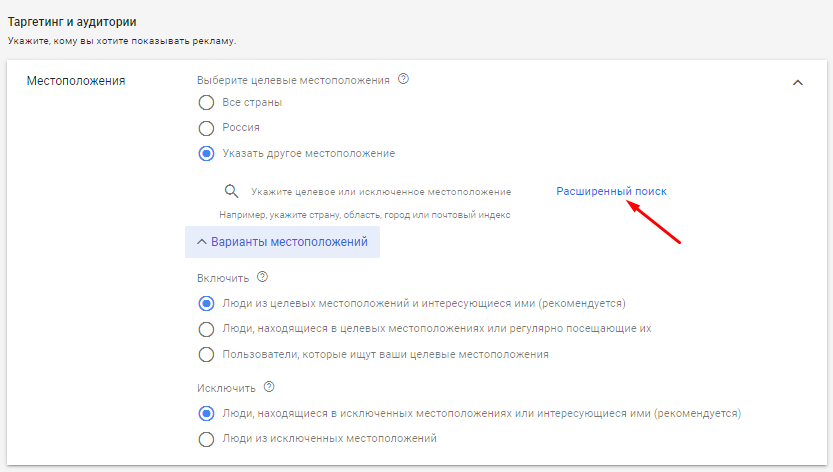Open 'Расширенный поиск' link
Viewport: 833px width, 472px height.
coord(611,191)
